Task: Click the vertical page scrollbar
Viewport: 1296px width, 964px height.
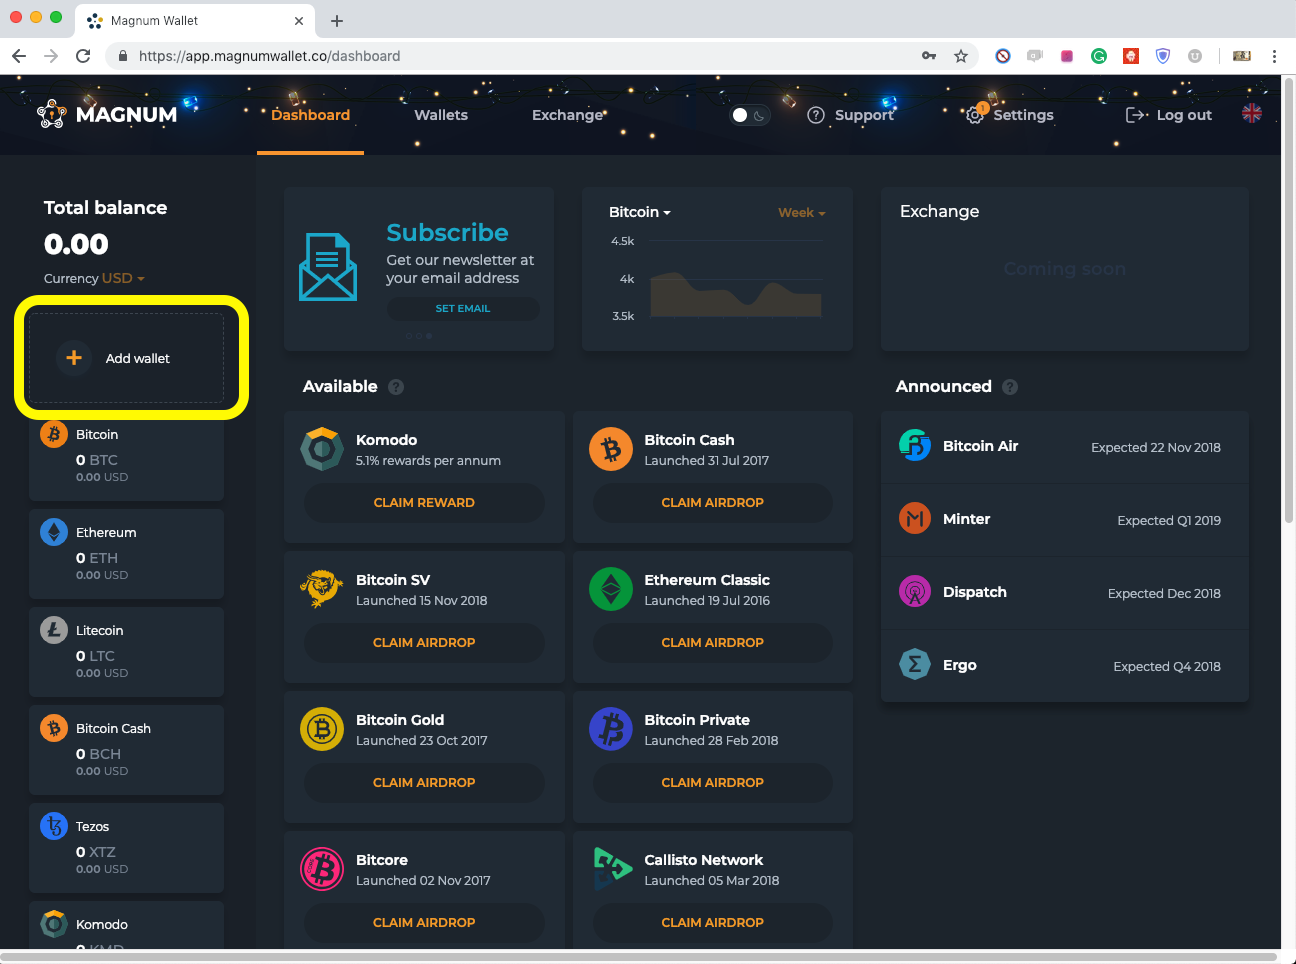Action: [1288, 300]
